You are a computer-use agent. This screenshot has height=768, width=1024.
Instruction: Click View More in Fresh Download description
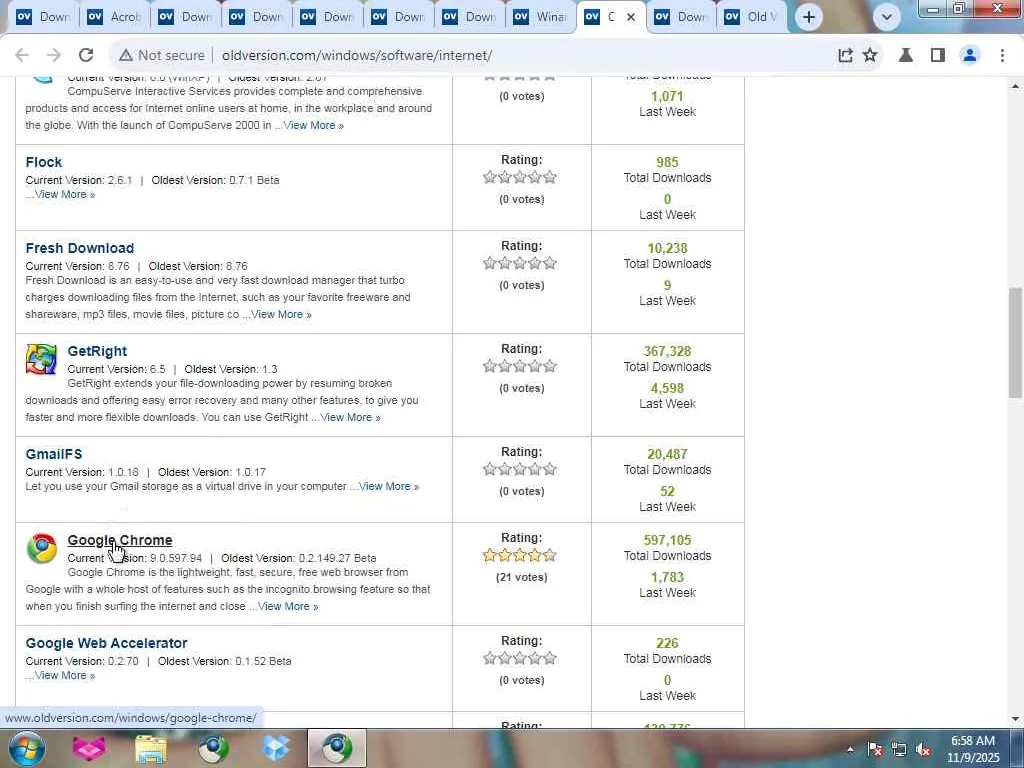pos(281,314)
